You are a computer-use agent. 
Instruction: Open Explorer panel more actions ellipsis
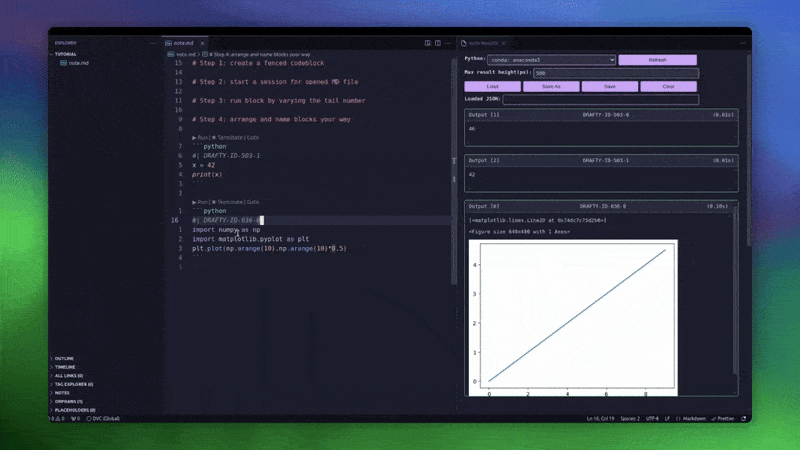[x=153, y=43]
